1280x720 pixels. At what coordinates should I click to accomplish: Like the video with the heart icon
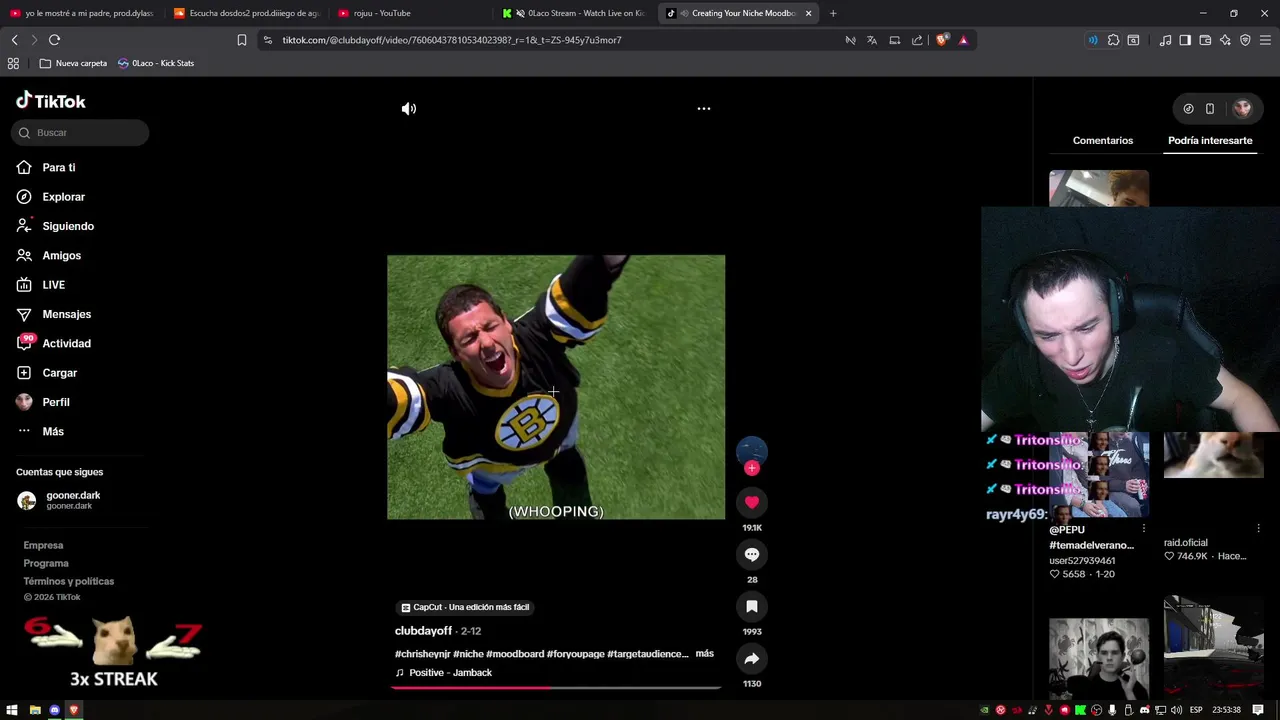point(752,502)
